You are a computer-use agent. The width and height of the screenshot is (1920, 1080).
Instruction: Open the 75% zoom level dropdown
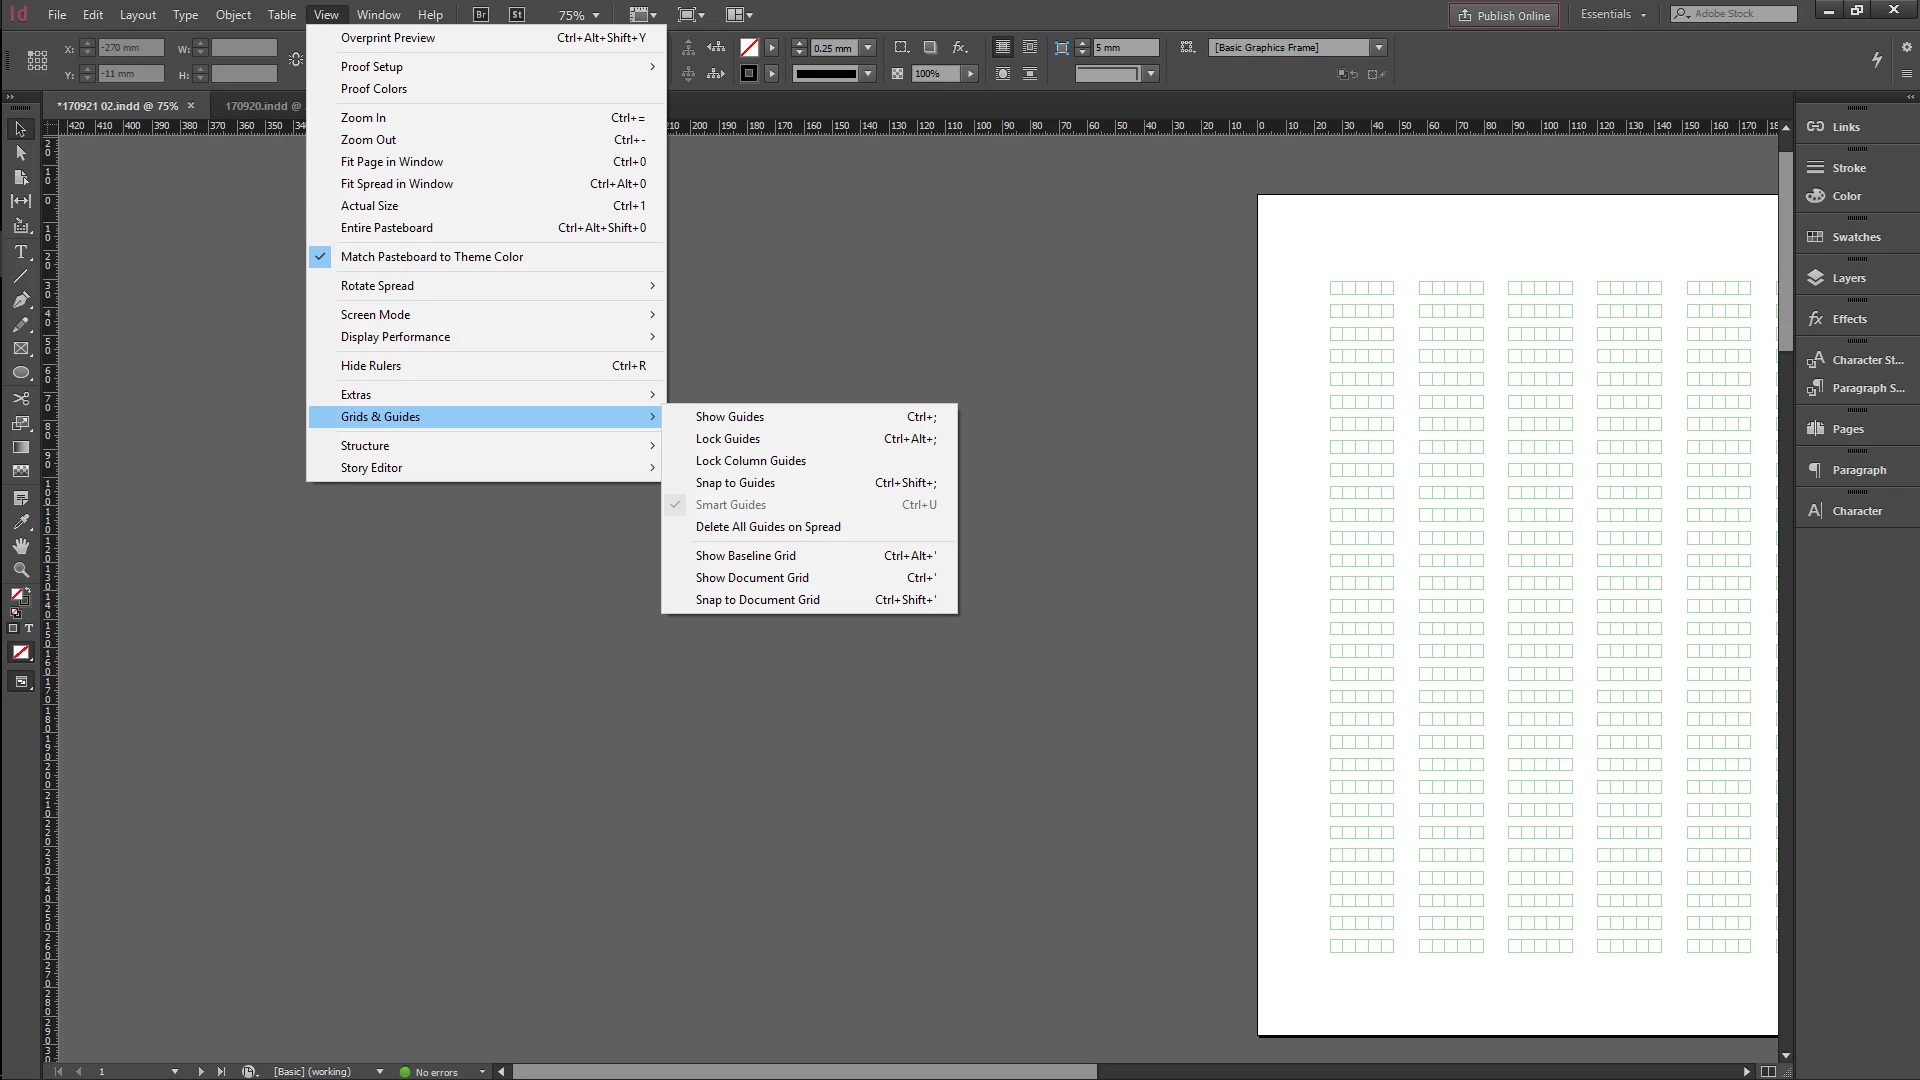click(x=596, y=15)
